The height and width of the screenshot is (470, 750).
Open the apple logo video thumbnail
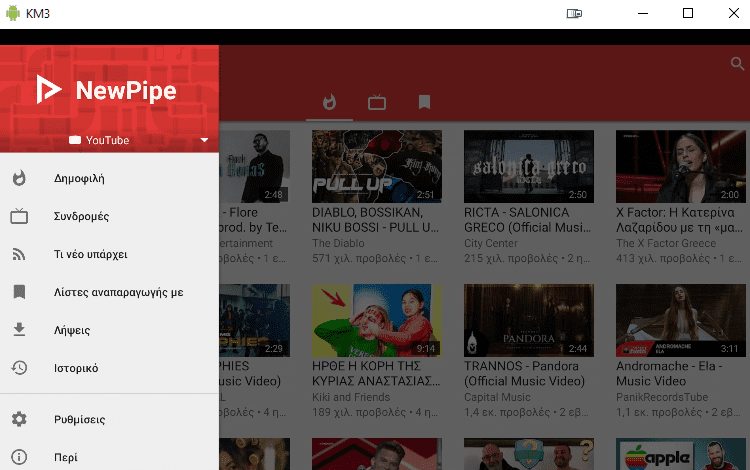pos(681,454)
